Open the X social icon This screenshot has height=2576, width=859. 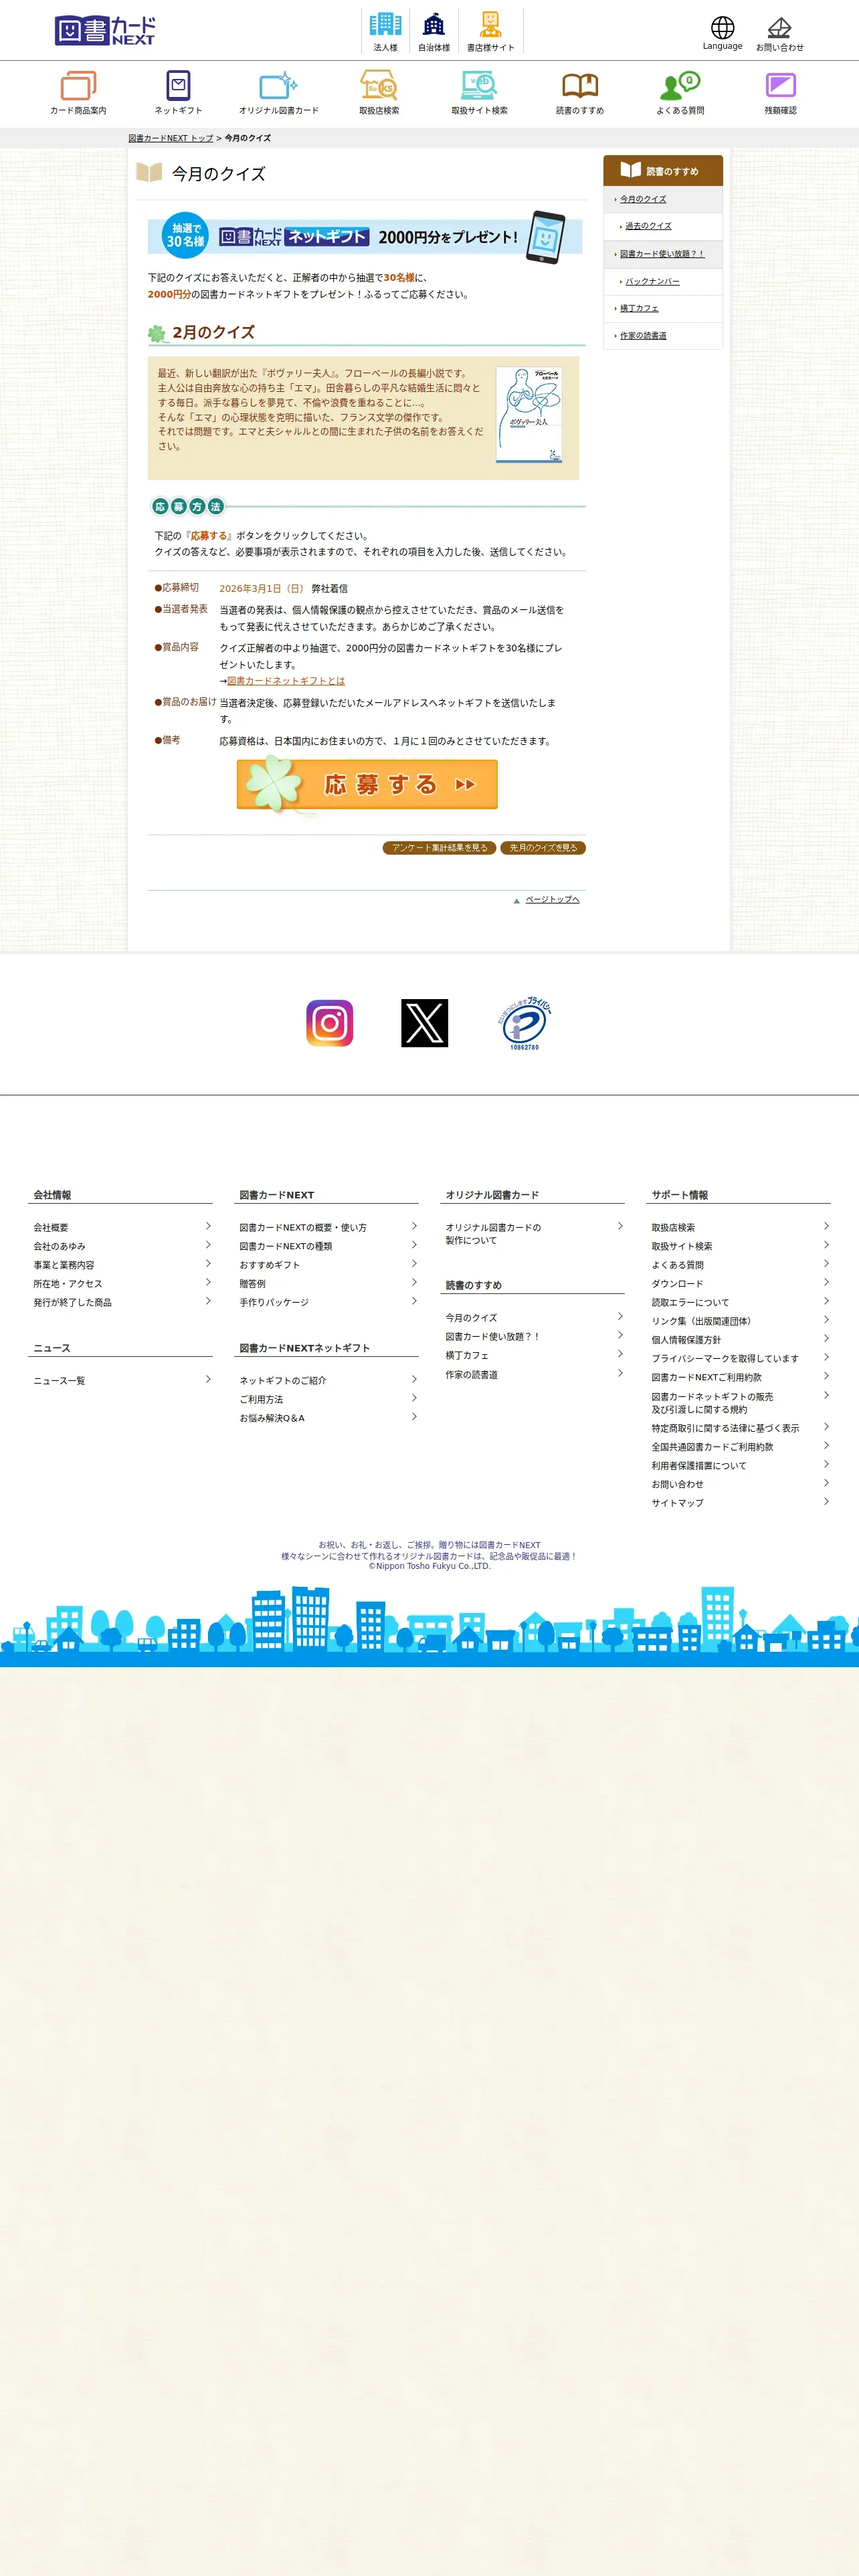425,1023
